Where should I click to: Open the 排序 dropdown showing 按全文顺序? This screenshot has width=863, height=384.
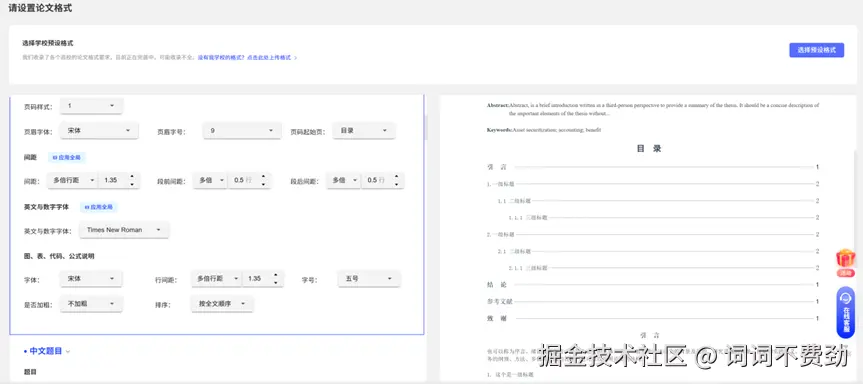[222, 304]
